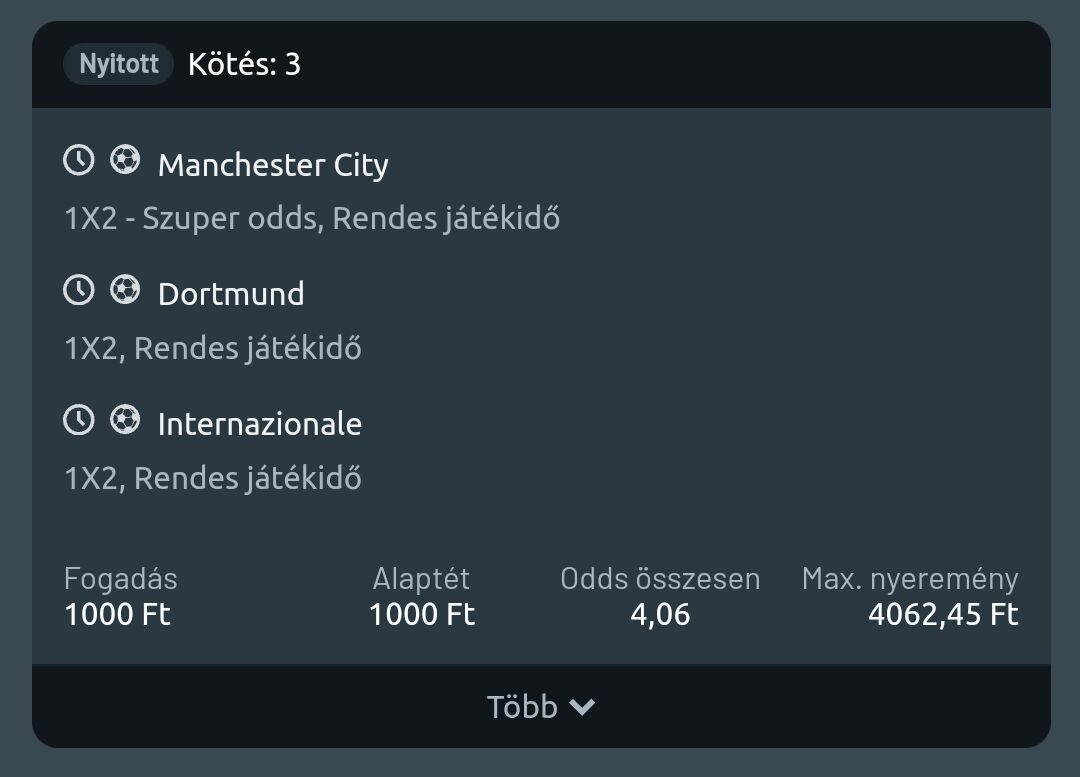The image size is (1080, 777).
Task: Click the clock icon beside Dortmund
Action: 79,290
